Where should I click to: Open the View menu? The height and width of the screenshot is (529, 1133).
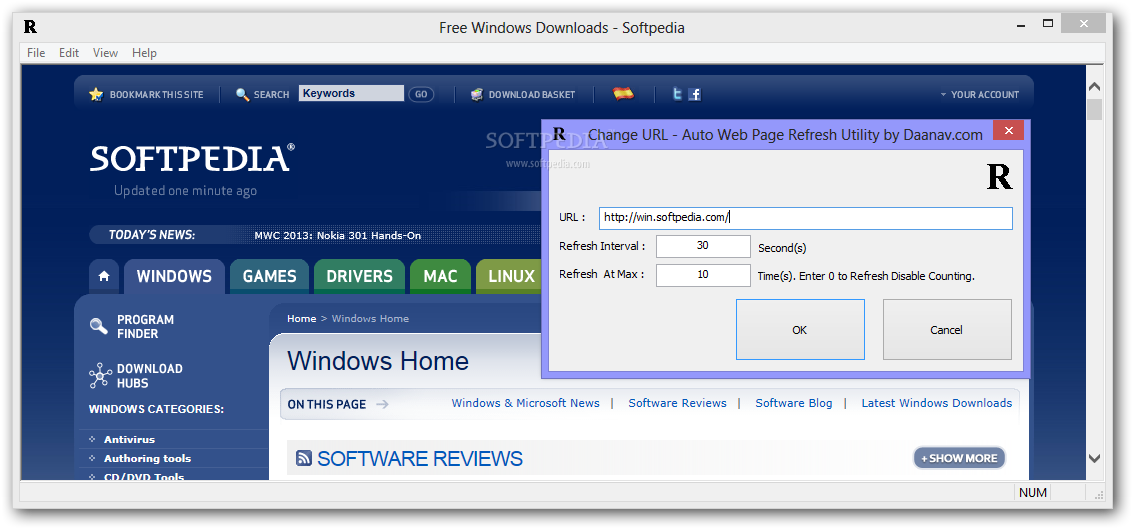105,53
